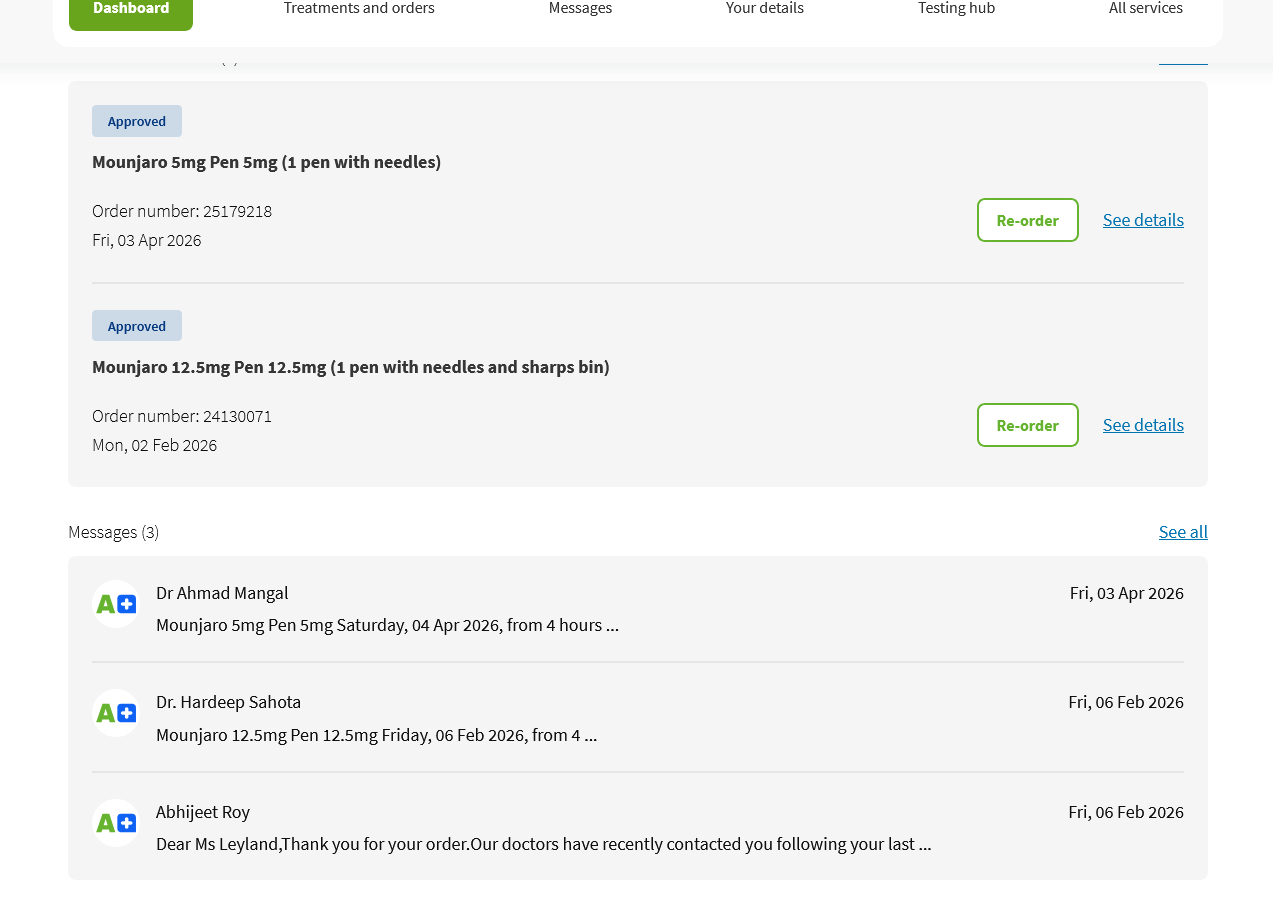Click Approved badge on the 5mg order
This screenshot has height=904, width=1273.
coord(137,121)
